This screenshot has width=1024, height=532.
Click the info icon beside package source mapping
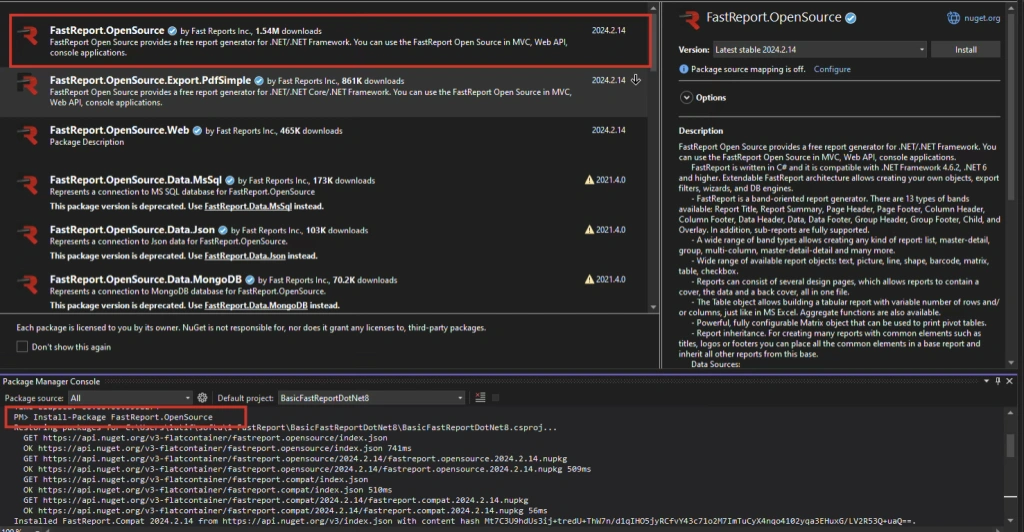[x=683, y=69]
